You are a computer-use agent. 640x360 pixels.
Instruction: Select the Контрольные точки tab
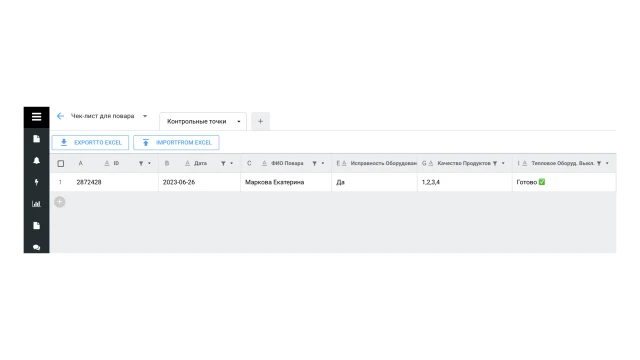[x=203, y=121]
